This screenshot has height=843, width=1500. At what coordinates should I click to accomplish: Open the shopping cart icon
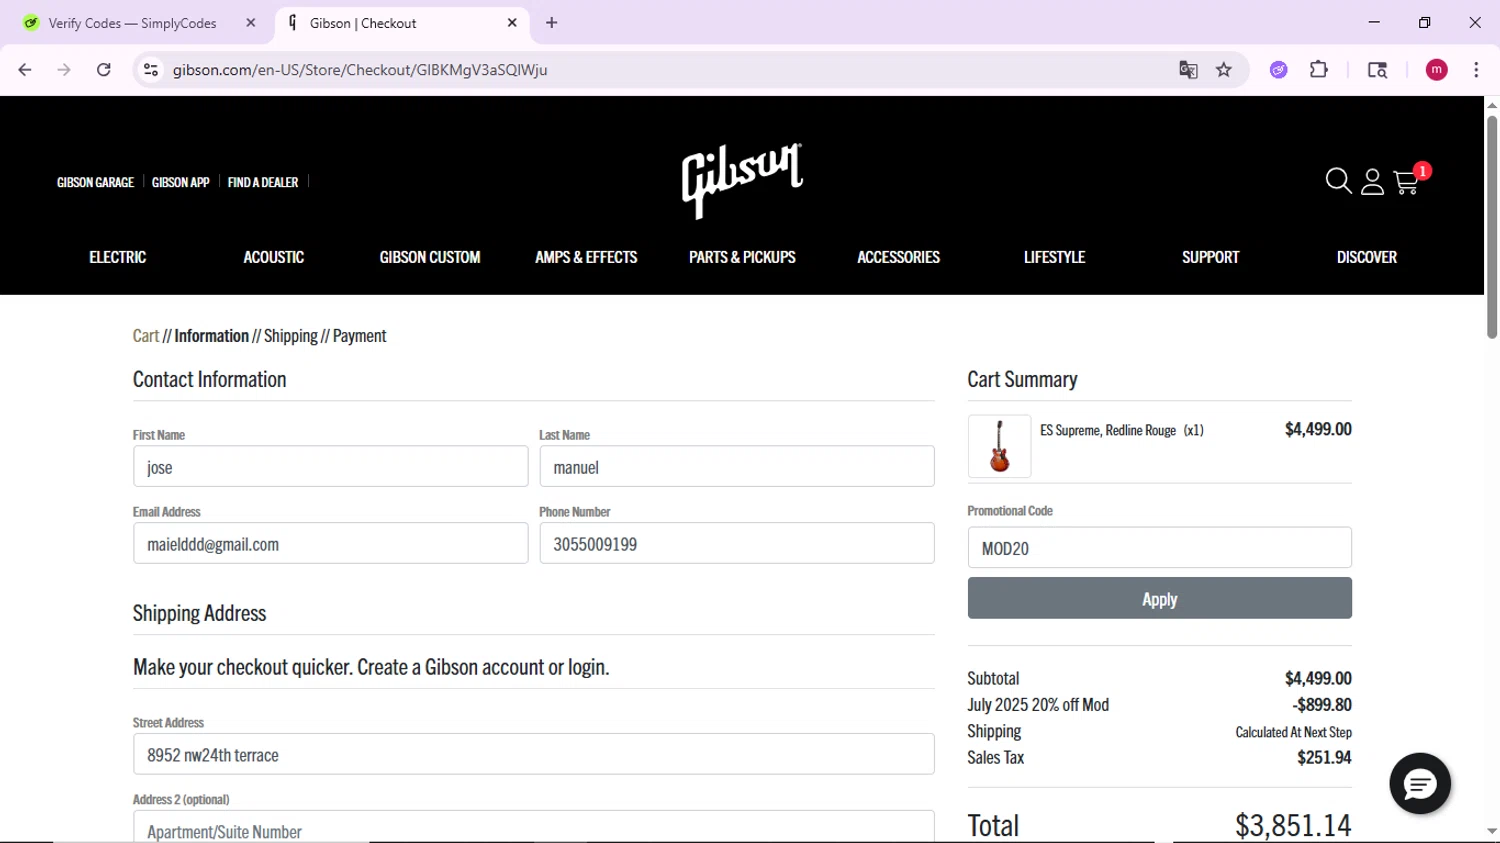[x=1406, y=182]
